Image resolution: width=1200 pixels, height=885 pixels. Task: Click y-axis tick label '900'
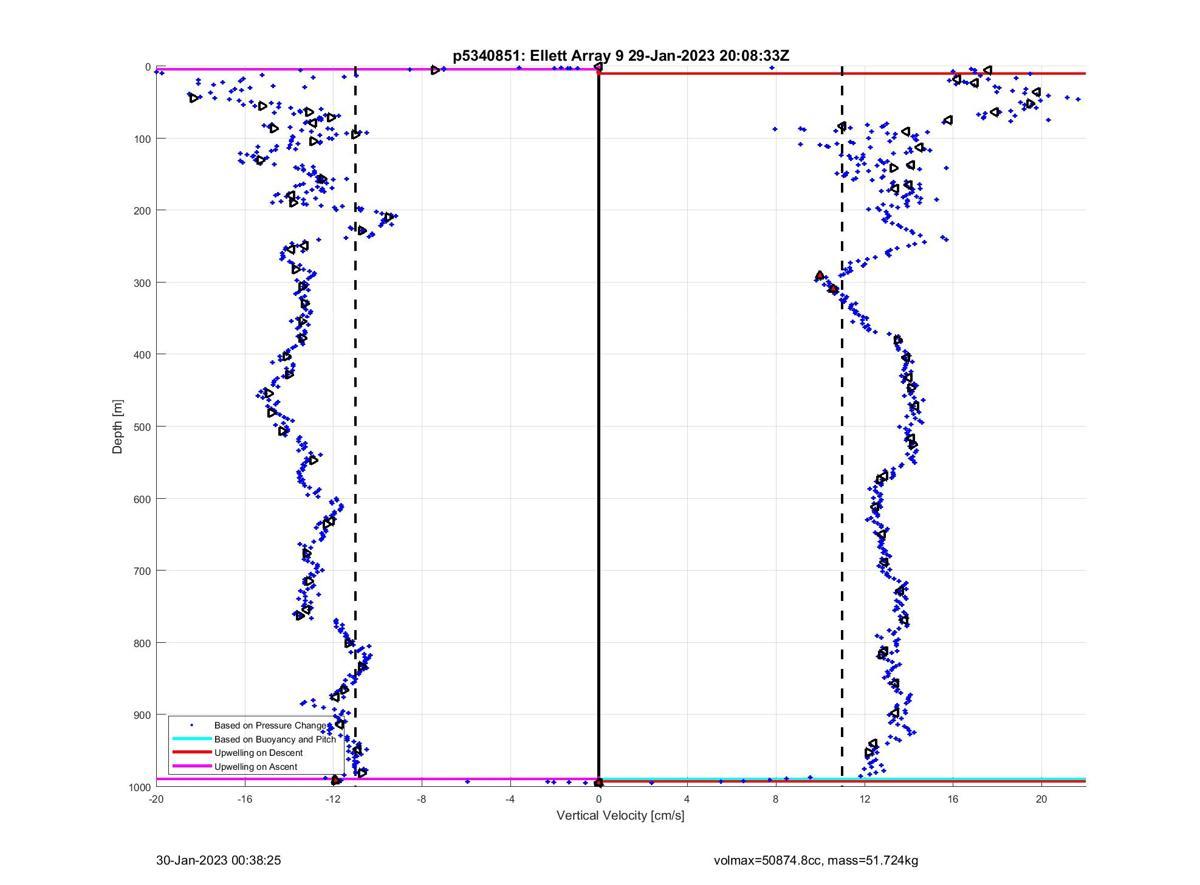point(142,715)
